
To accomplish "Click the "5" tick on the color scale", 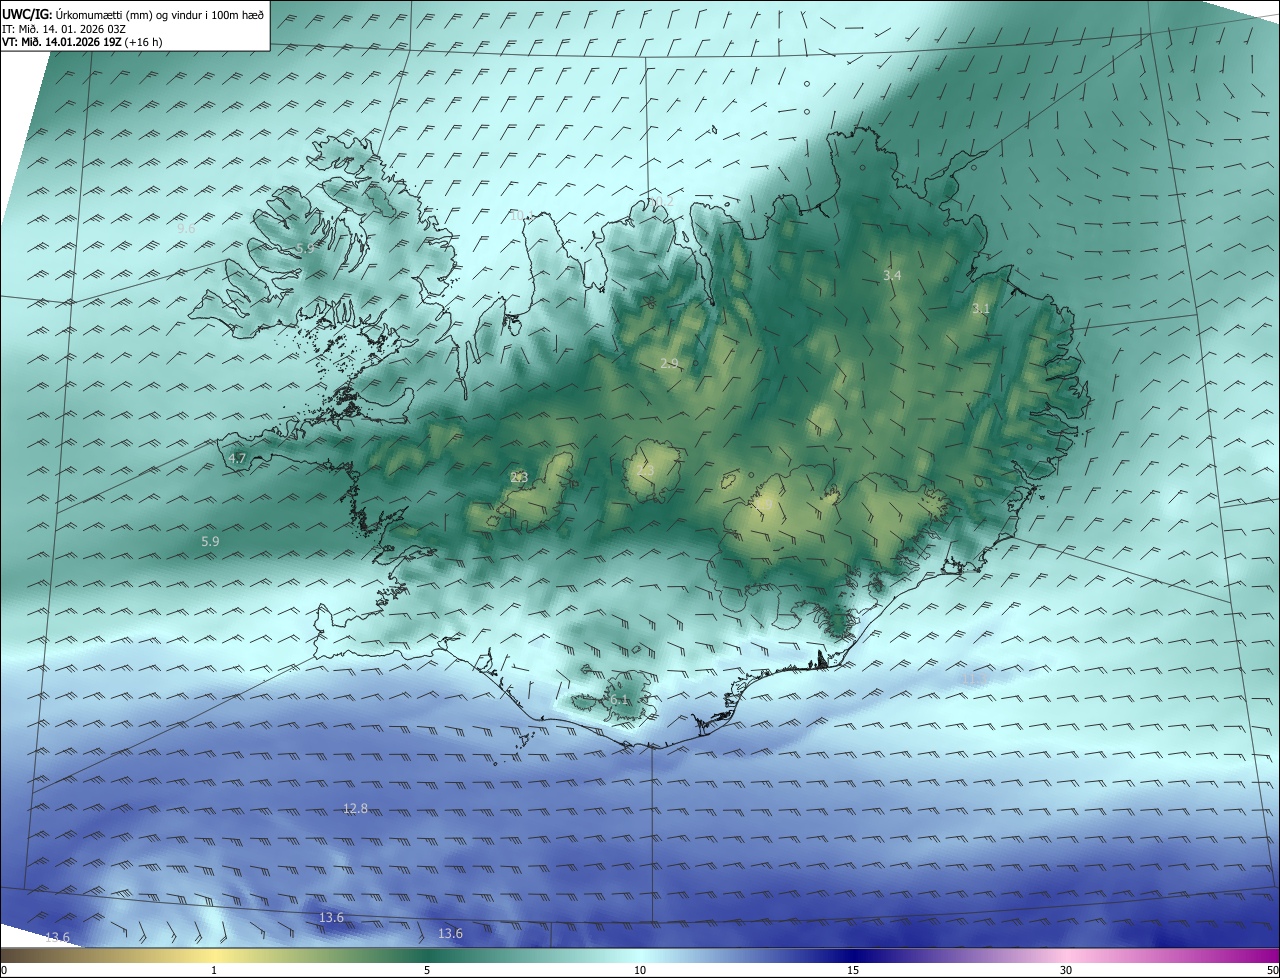I will click(427, 970).
